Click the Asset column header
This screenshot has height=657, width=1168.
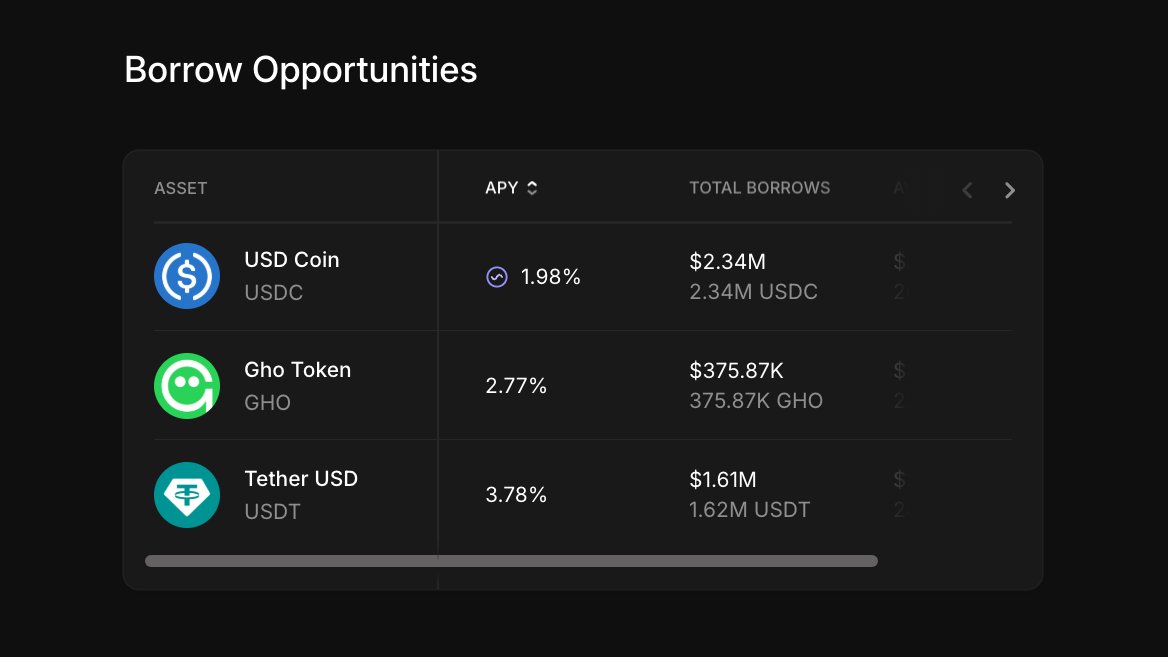pos(180,188)
